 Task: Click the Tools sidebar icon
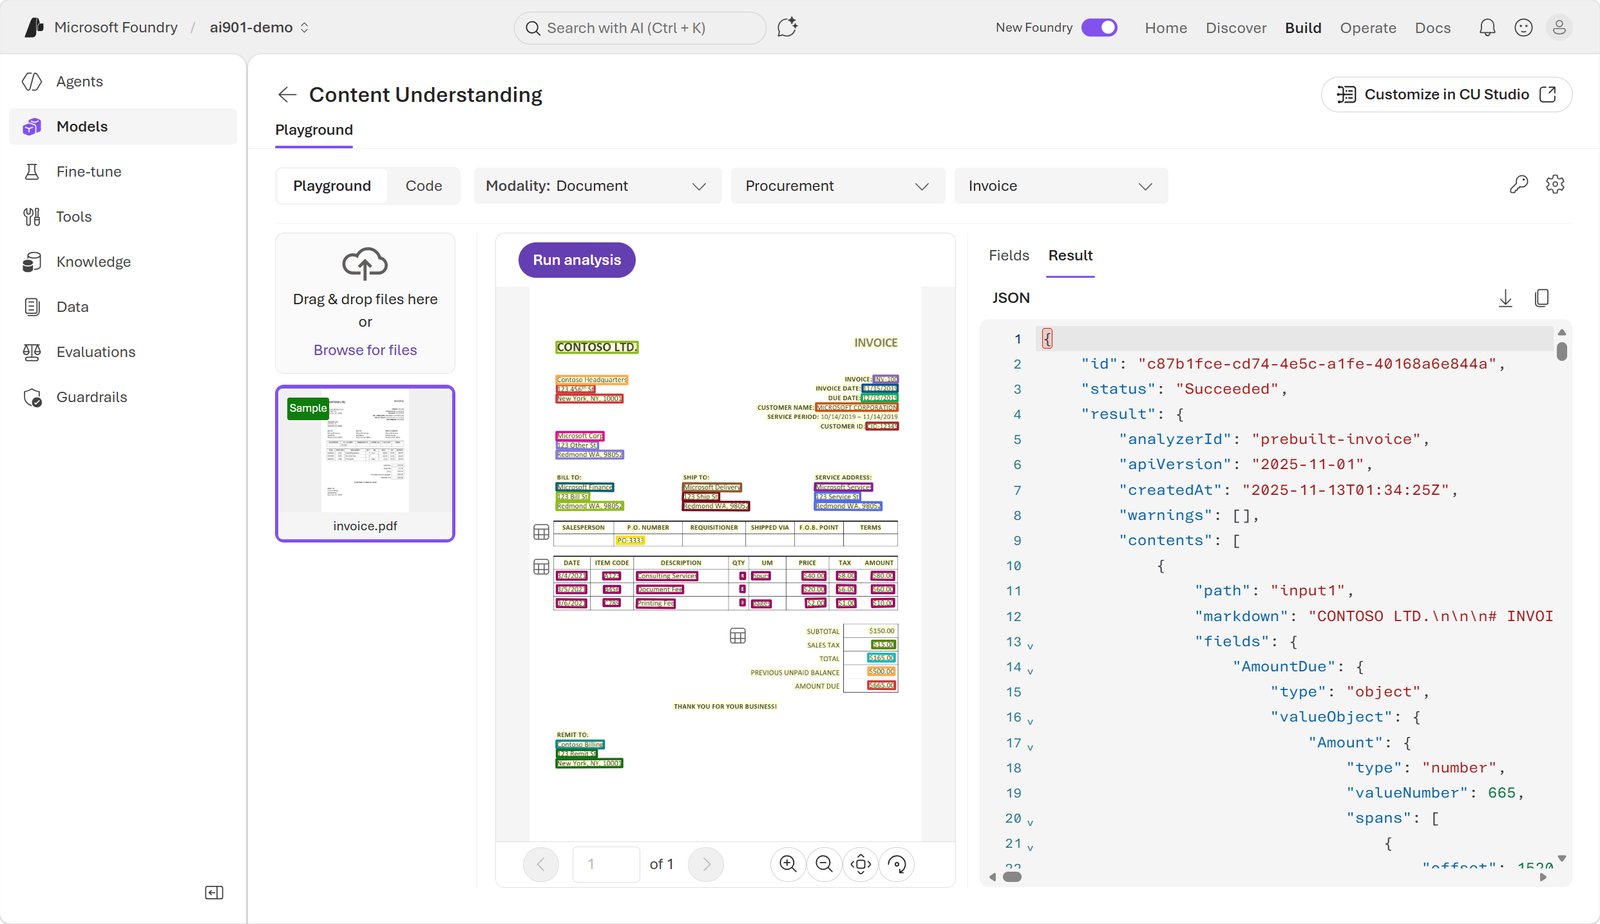pyautogui.click(x=32, y=216)
